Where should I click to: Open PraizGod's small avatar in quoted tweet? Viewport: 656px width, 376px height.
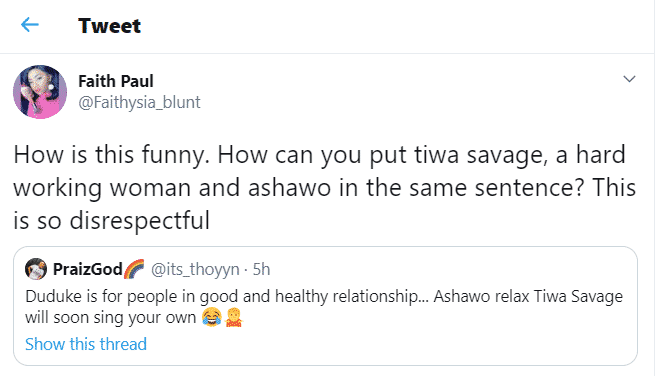(x=36, y=269)
